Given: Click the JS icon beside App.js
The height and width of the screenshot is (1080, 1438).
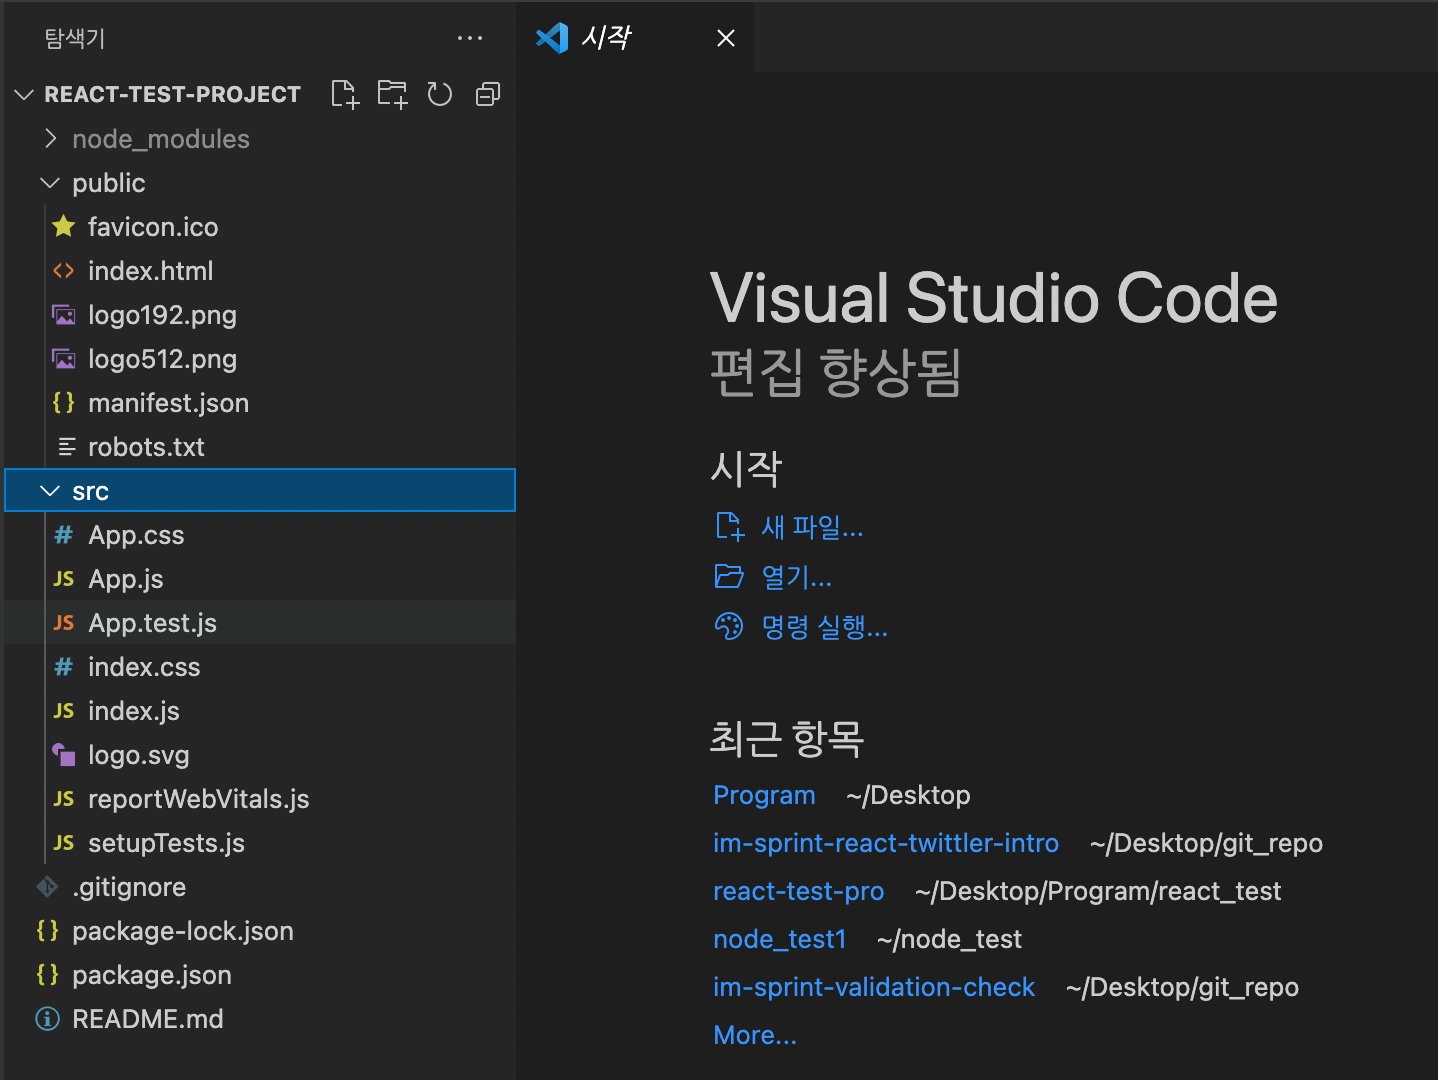Looking at the screenshot, I should (x=64, y=579).
